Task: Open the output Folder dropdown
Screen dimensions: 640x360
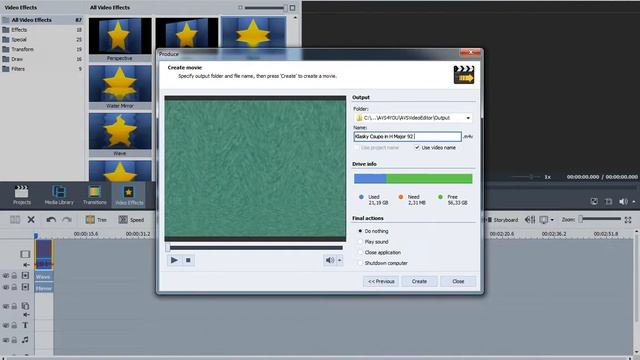Action: pyautogui.click(x=468, y=118)
